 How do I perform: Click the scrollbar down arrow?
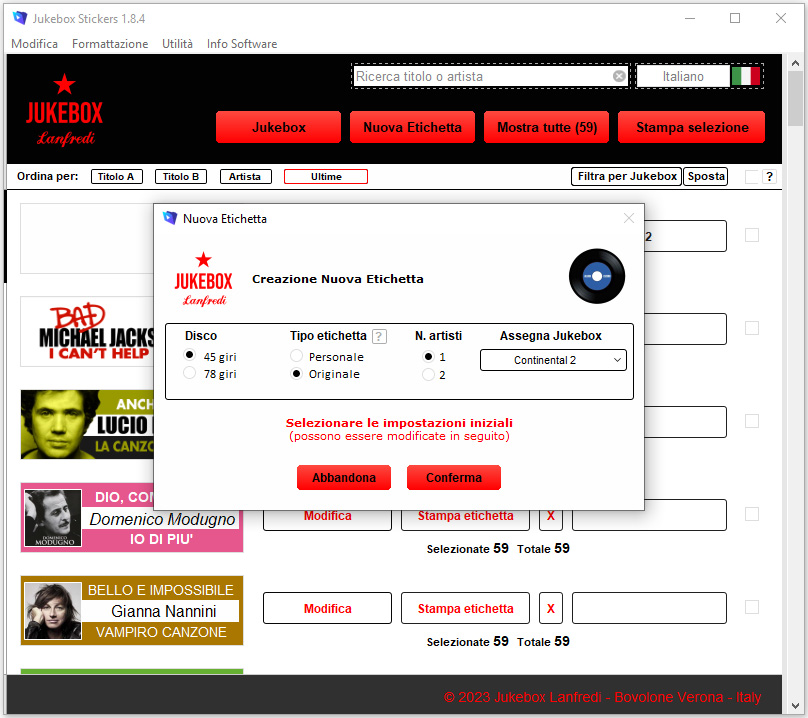click(795, 706)
